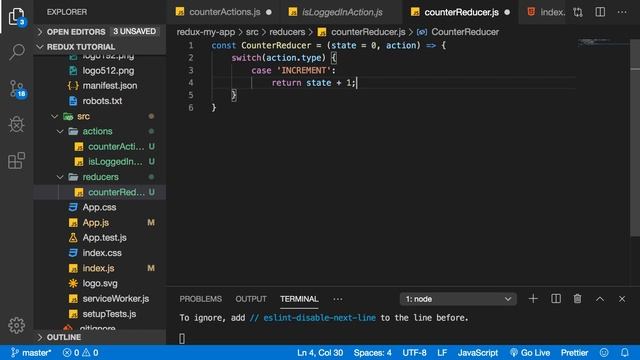Click Go Live in the status bar
This screenshot has width=640, height=360.
point(530,353)
